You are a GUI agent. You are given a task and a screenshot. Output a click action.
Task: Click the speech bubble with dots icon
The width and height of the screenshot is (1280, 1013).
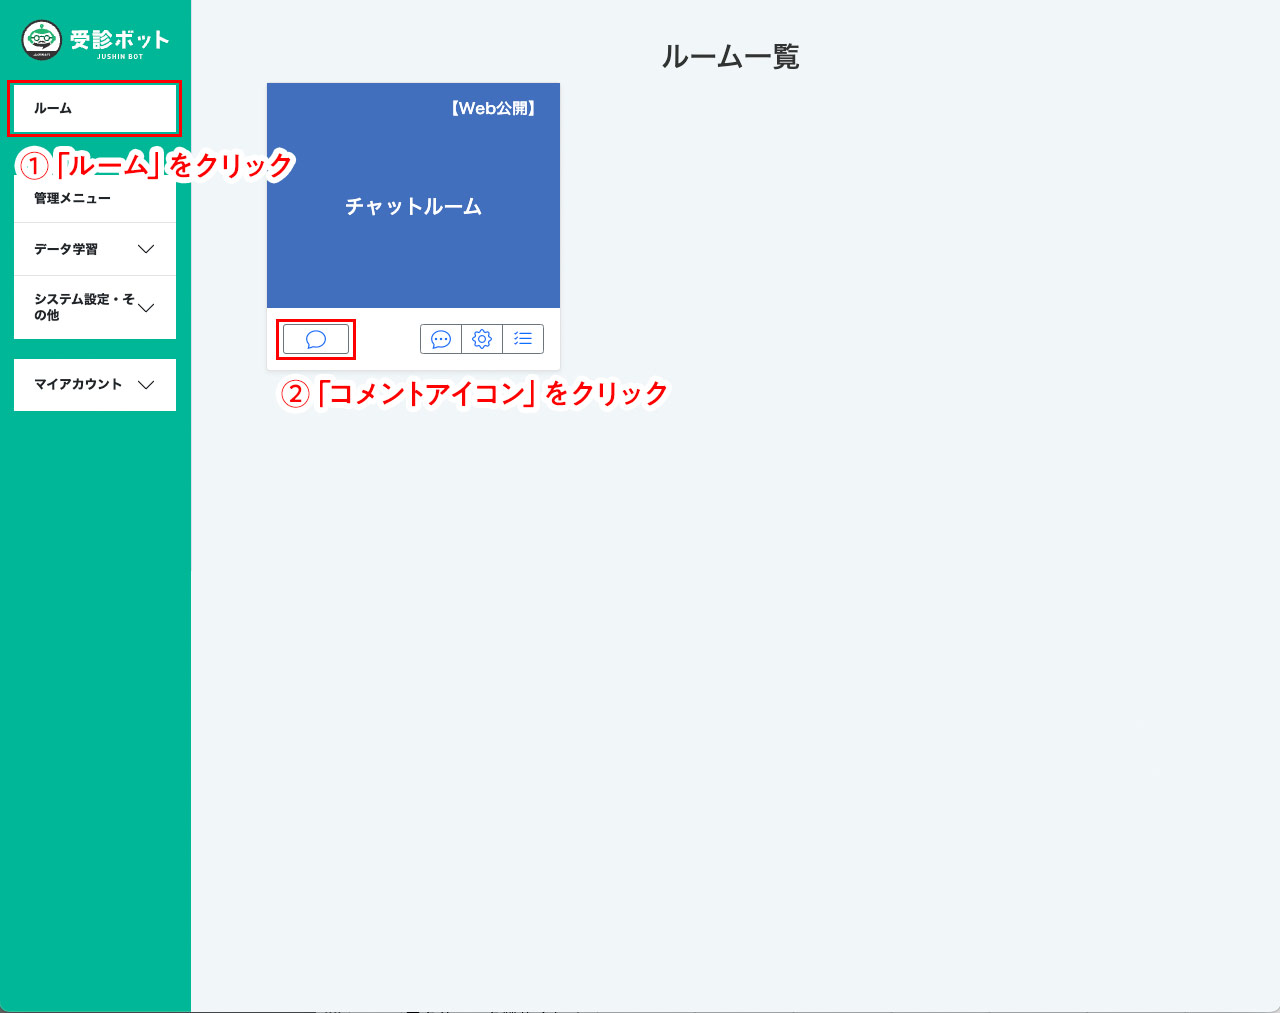pos(441,339)
